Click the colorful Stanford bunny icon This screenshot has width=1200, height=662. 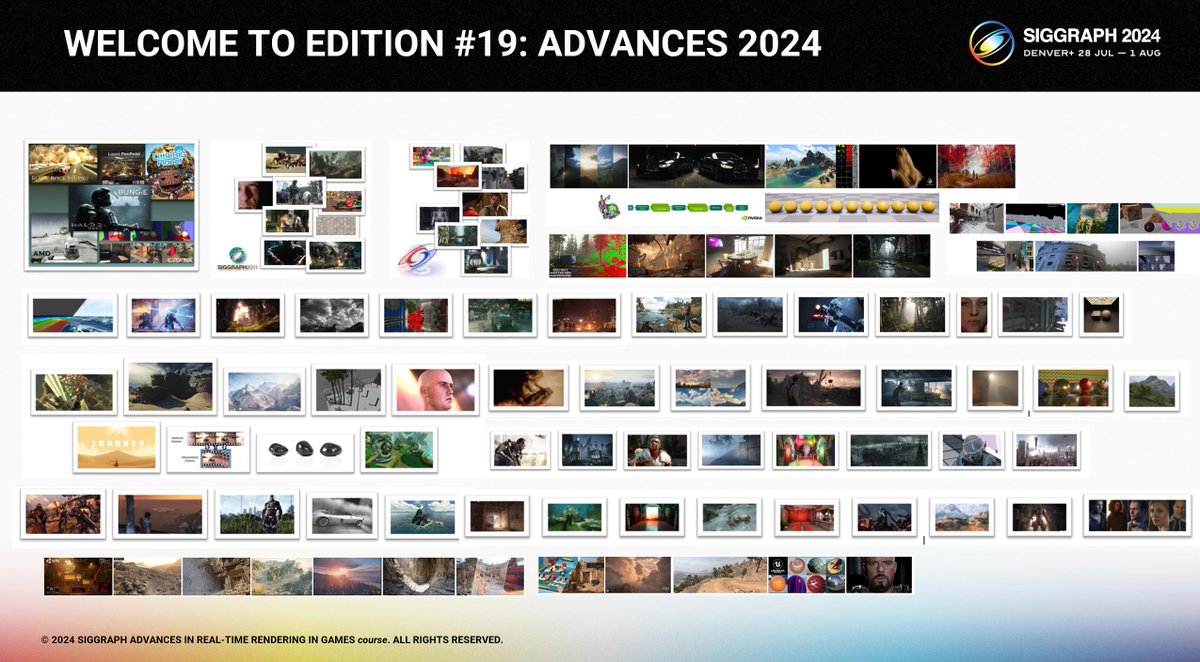coord(610,207)
